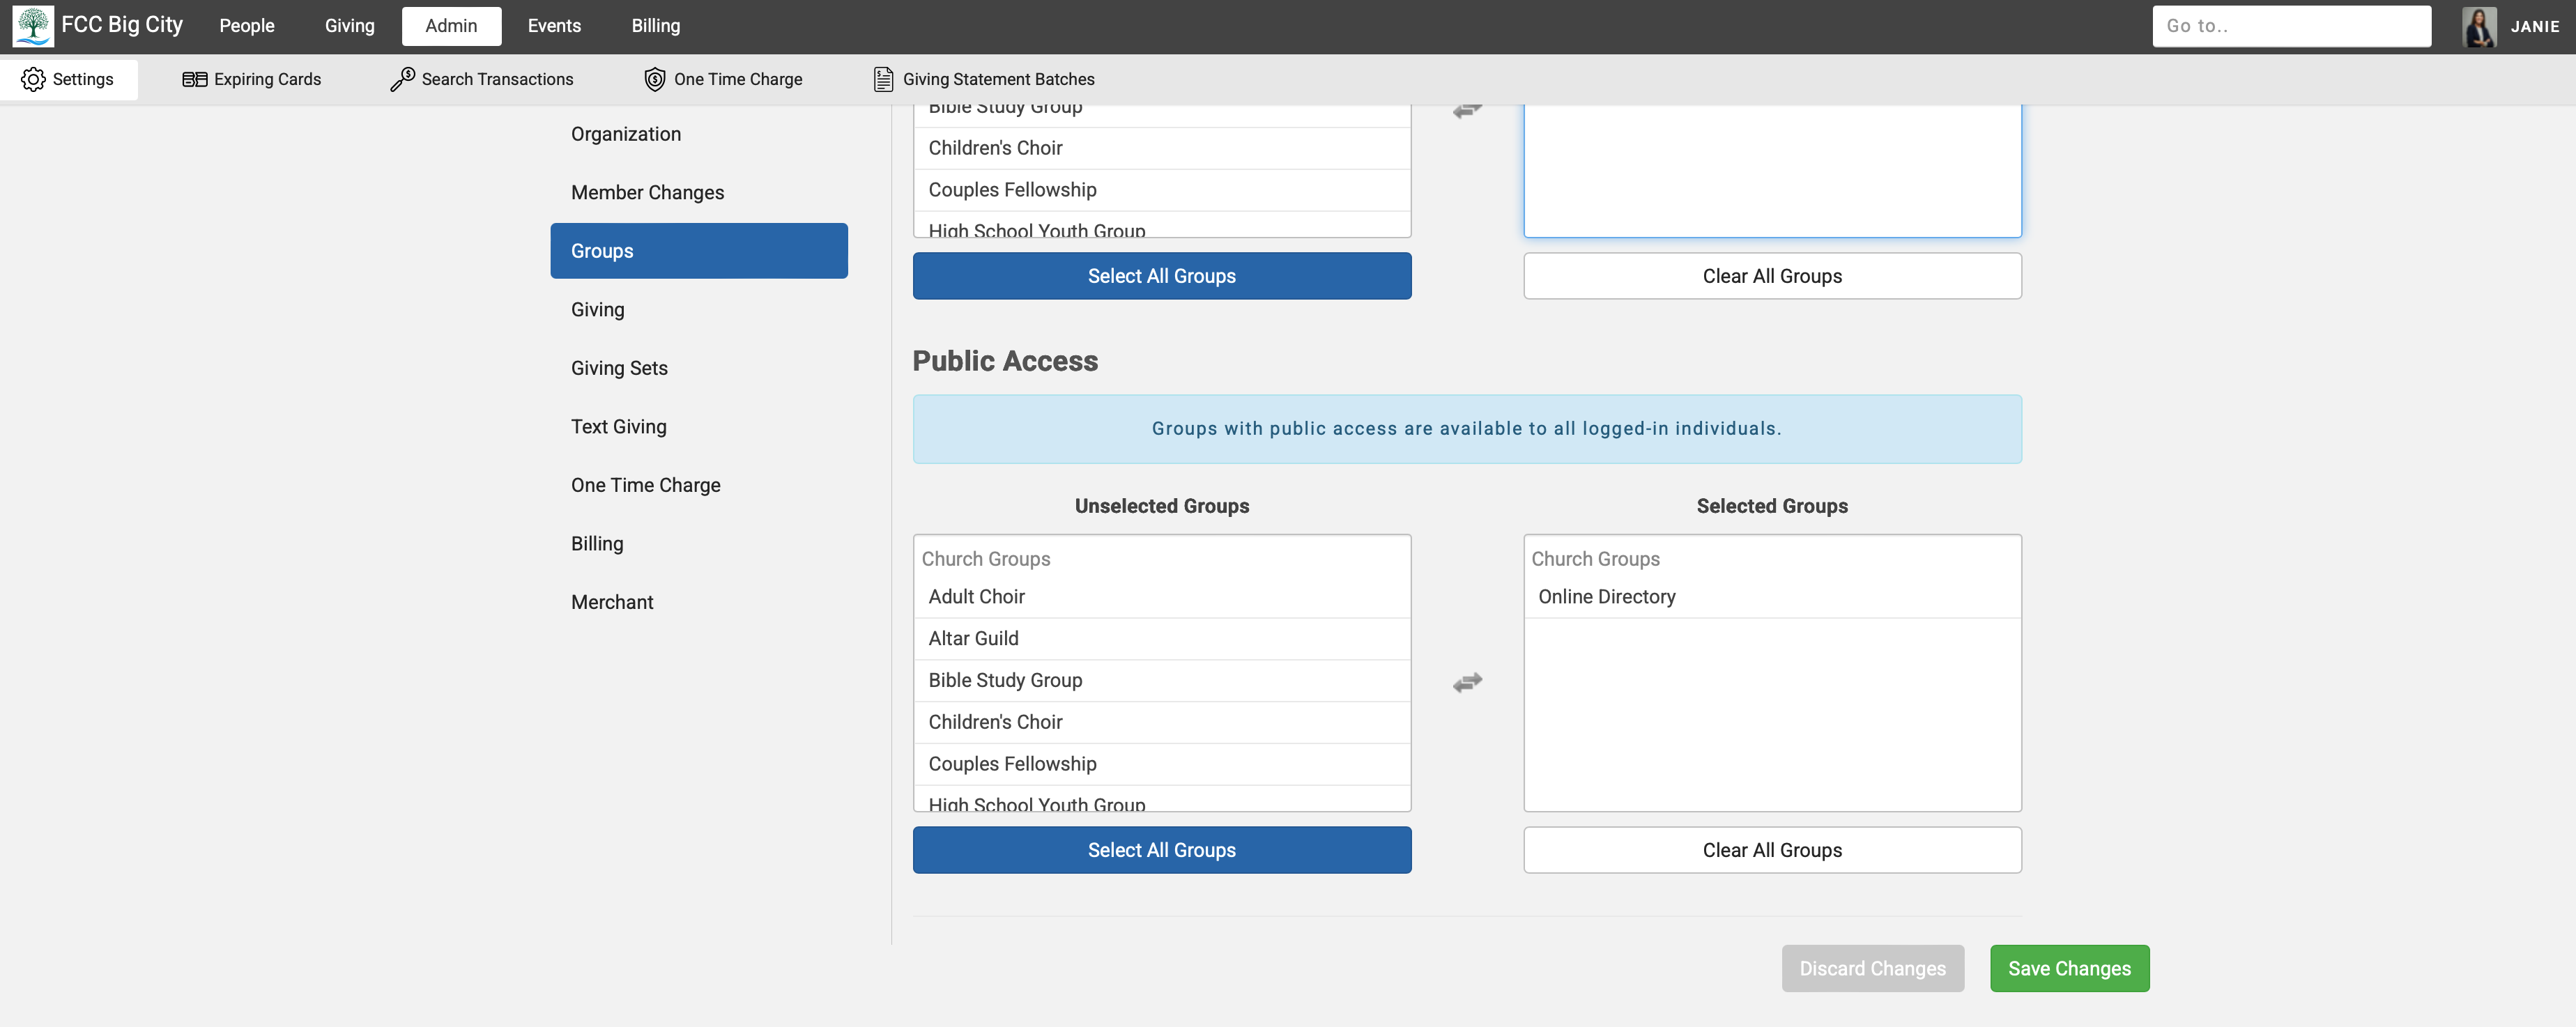
Task: Select Online Directory in Selected Groups
Action: pyautogui.click(x=1607, y=596)
